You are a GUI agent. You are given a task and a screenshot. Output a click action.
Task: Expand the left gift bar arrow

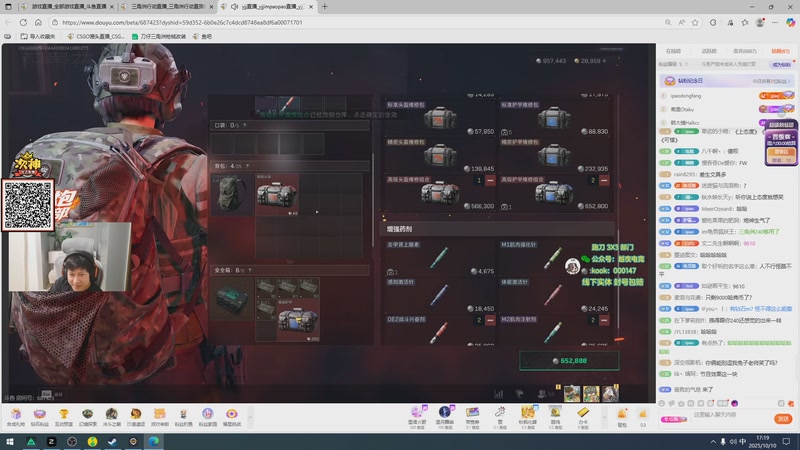tap(250, 418)
